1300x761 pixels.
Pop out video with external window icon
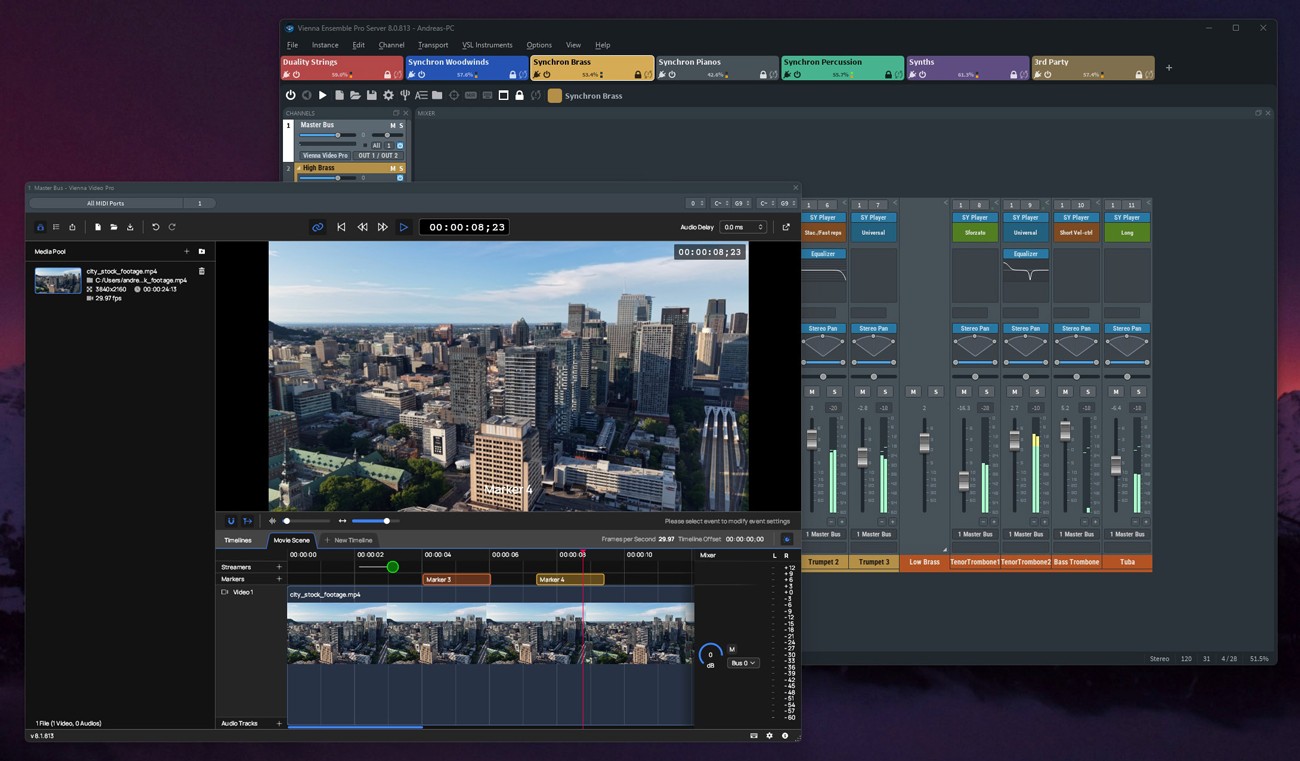[786, 227]
